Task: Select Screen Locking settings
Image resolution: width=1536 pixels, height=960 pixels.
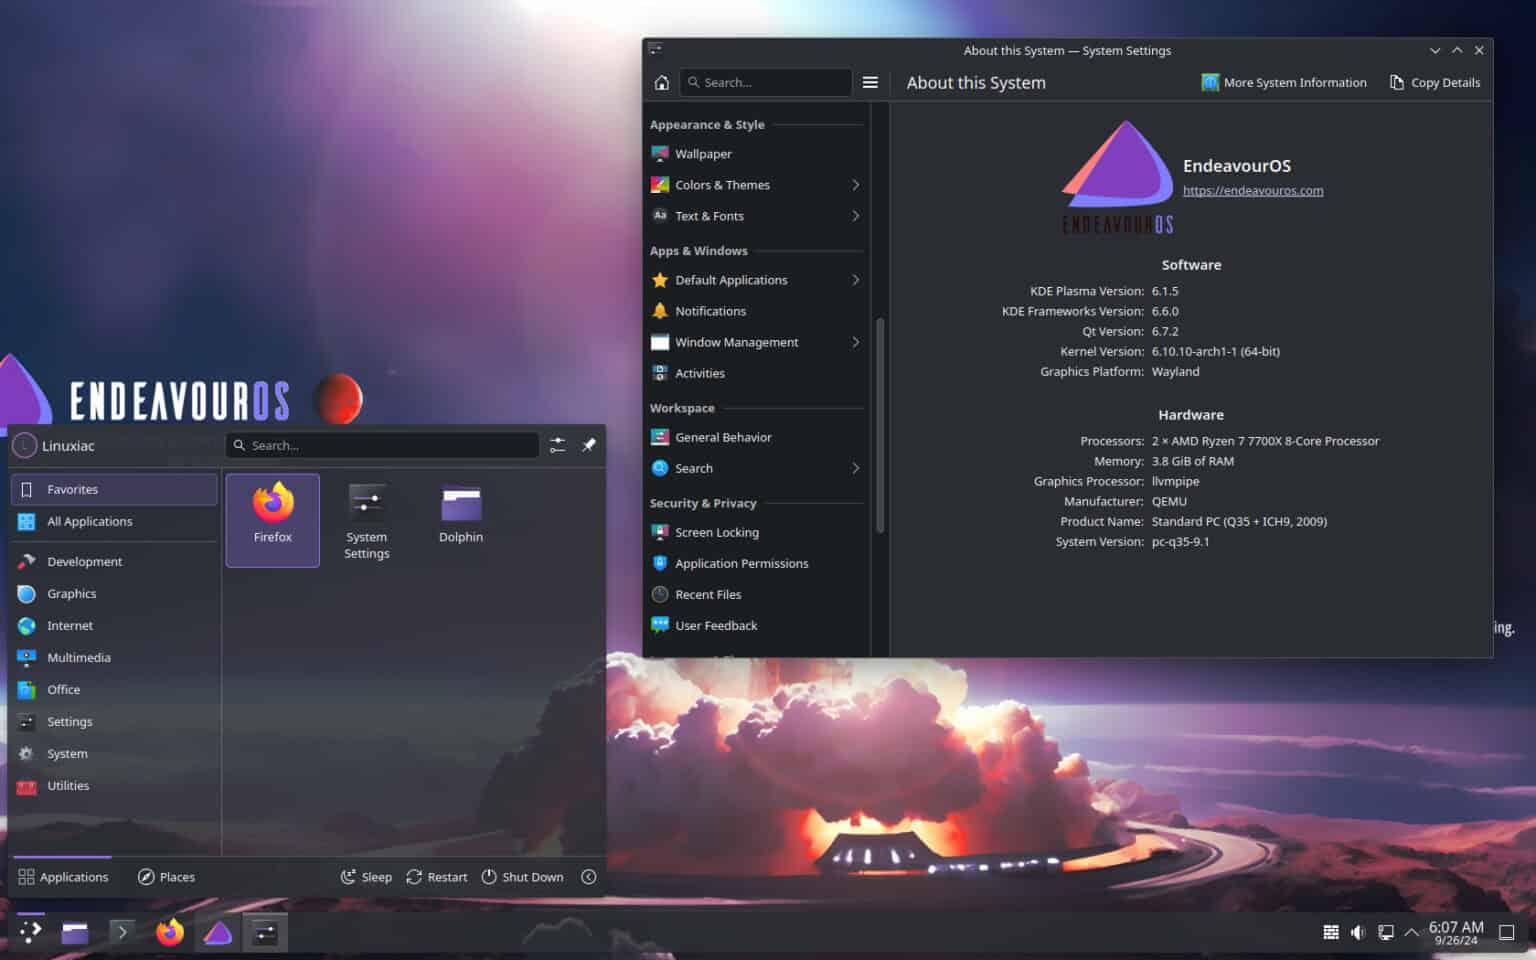Action: click(716, 532)
